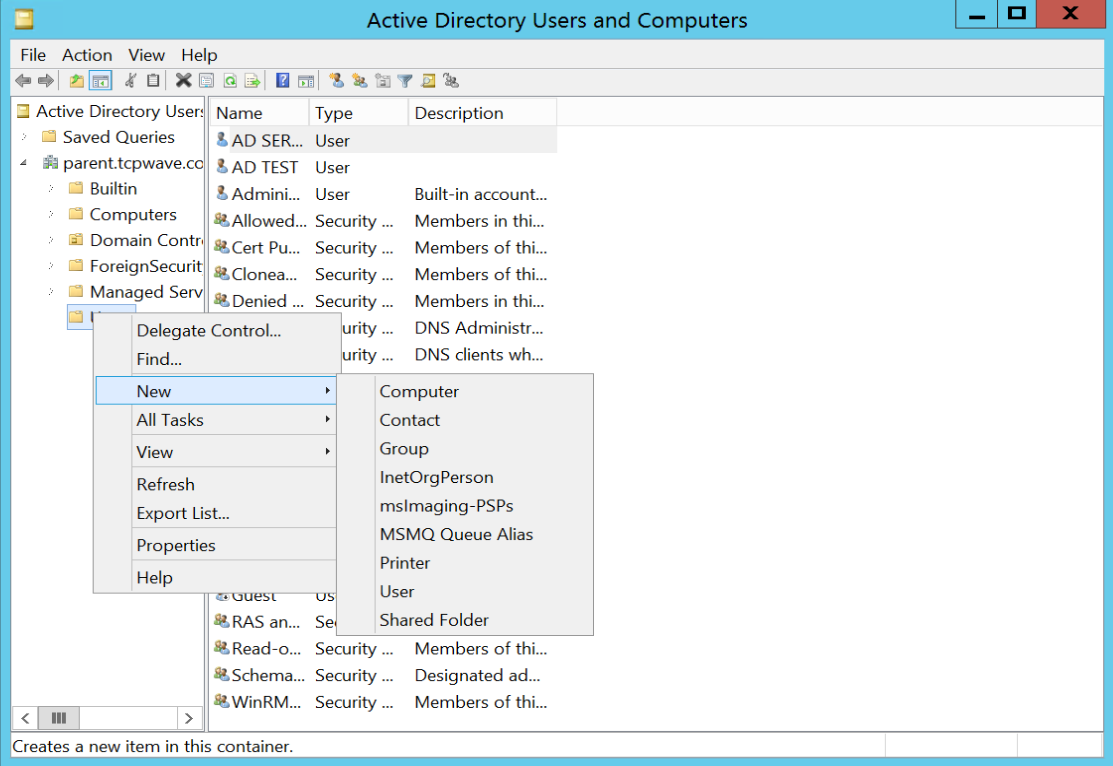Click user icon beside AD TEST row
This screenshot has width=1113, height=766.
tap(222, 167)
